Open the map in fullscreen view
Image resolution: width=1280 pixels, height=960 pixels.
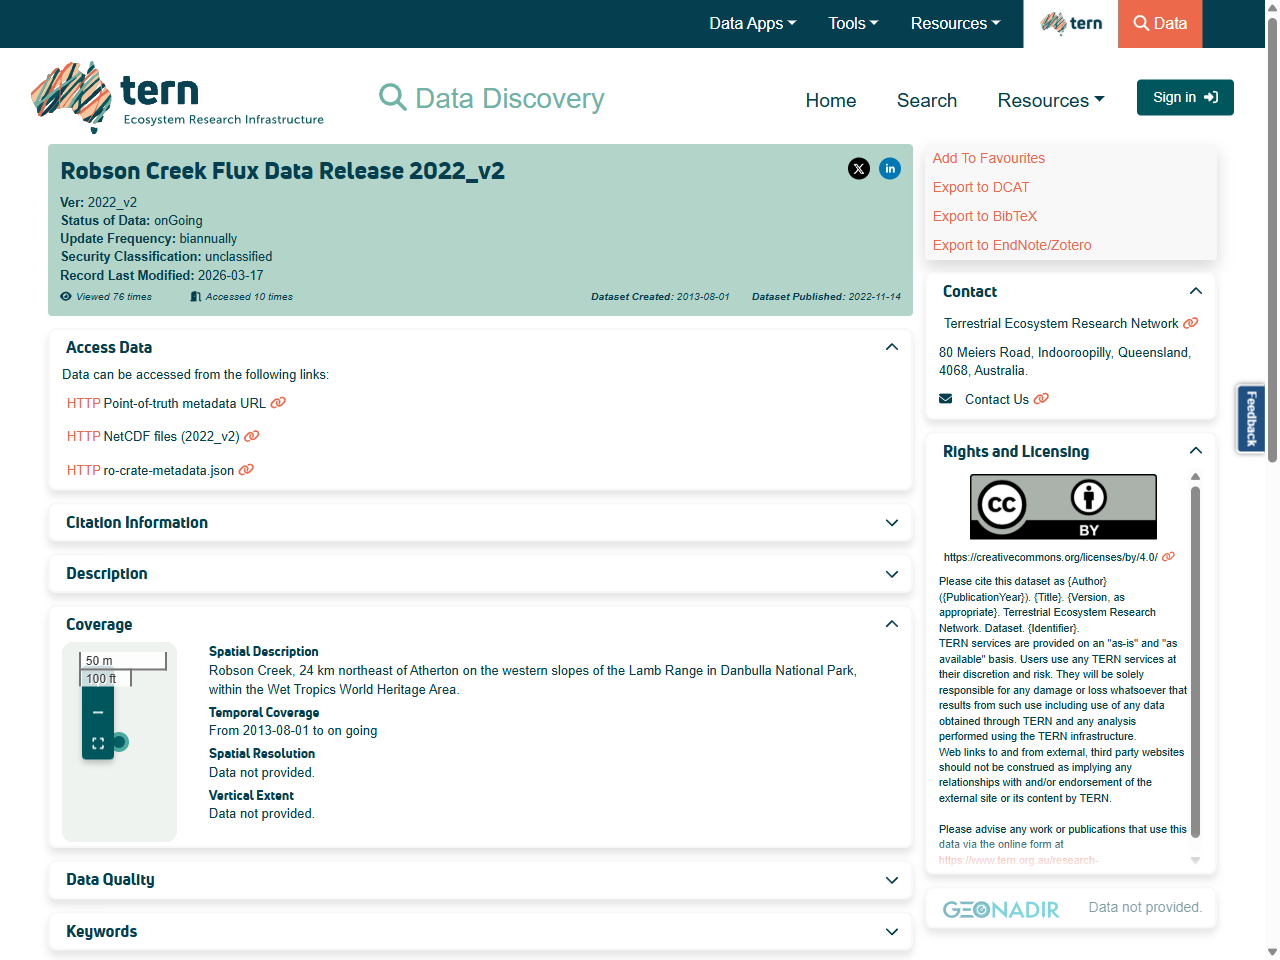[98, 743]
